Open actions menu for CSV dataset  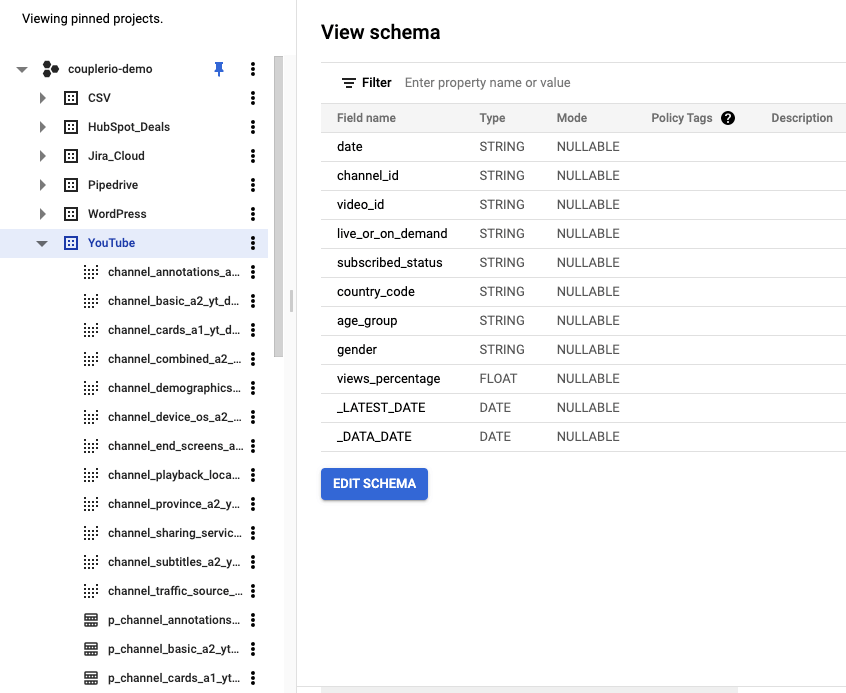pos(253,98)
